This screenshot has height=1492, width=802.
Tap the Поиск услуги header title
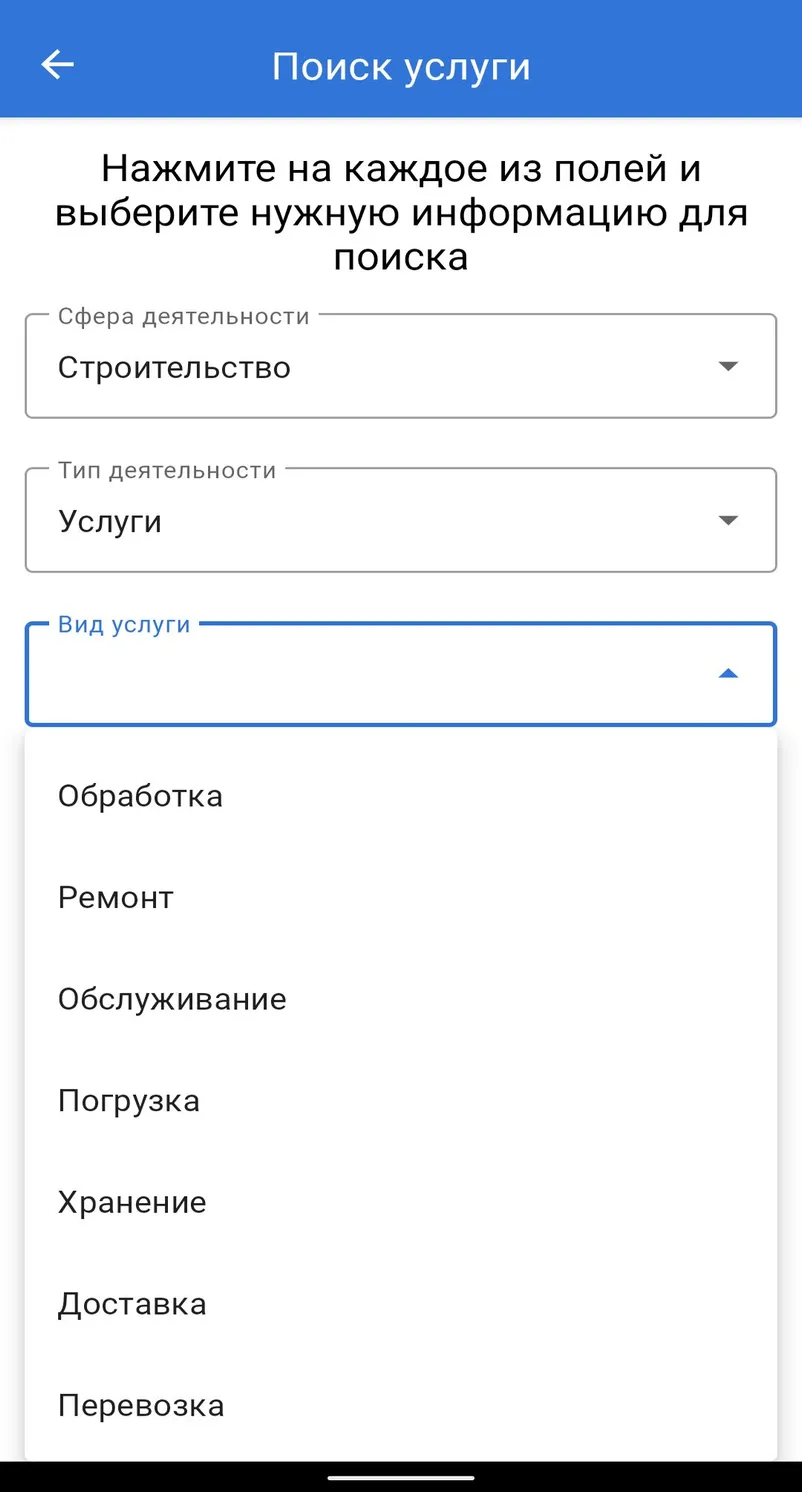click(401, 67)
